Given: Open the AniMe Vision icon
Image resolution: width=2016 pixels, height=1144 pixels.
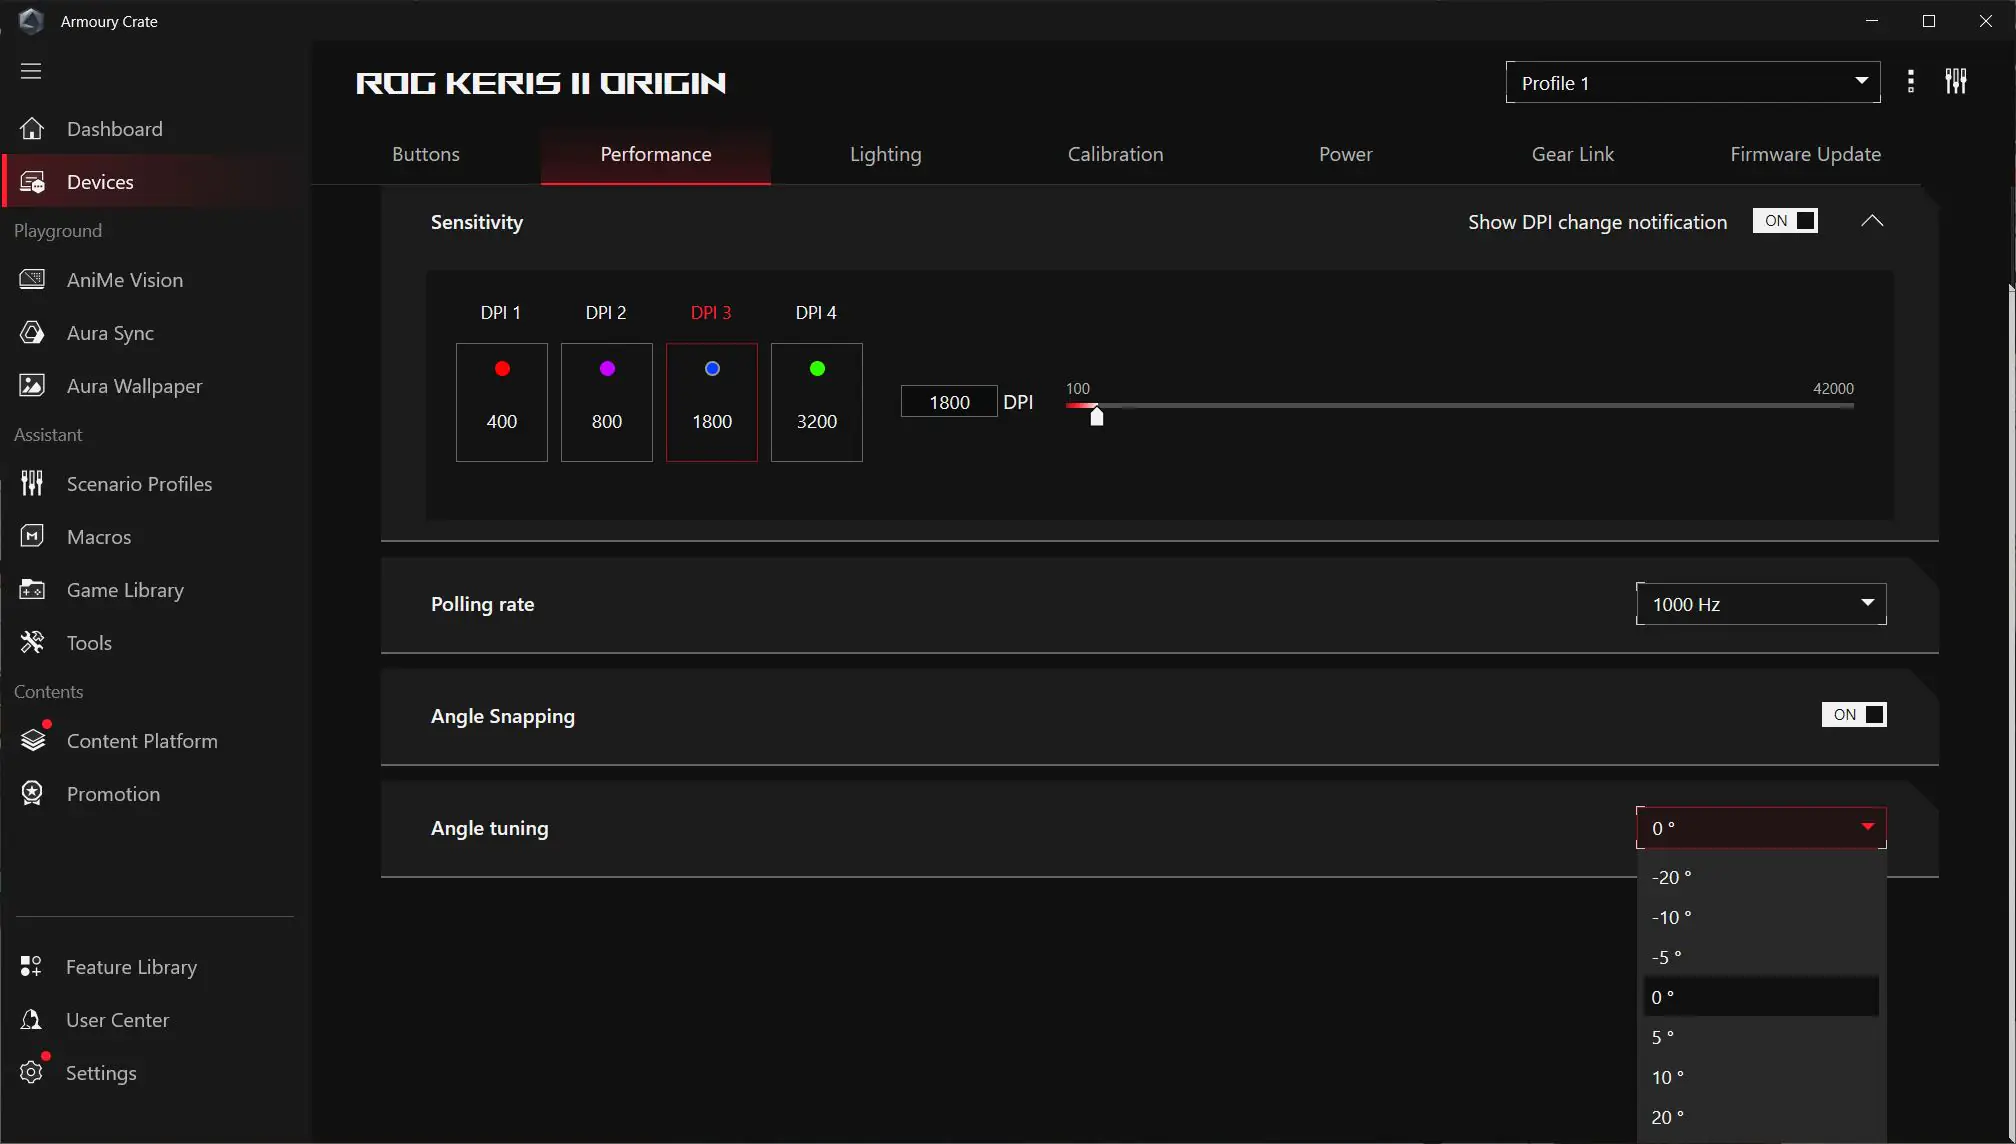Looking at the screenshot, I should (32, 280).
